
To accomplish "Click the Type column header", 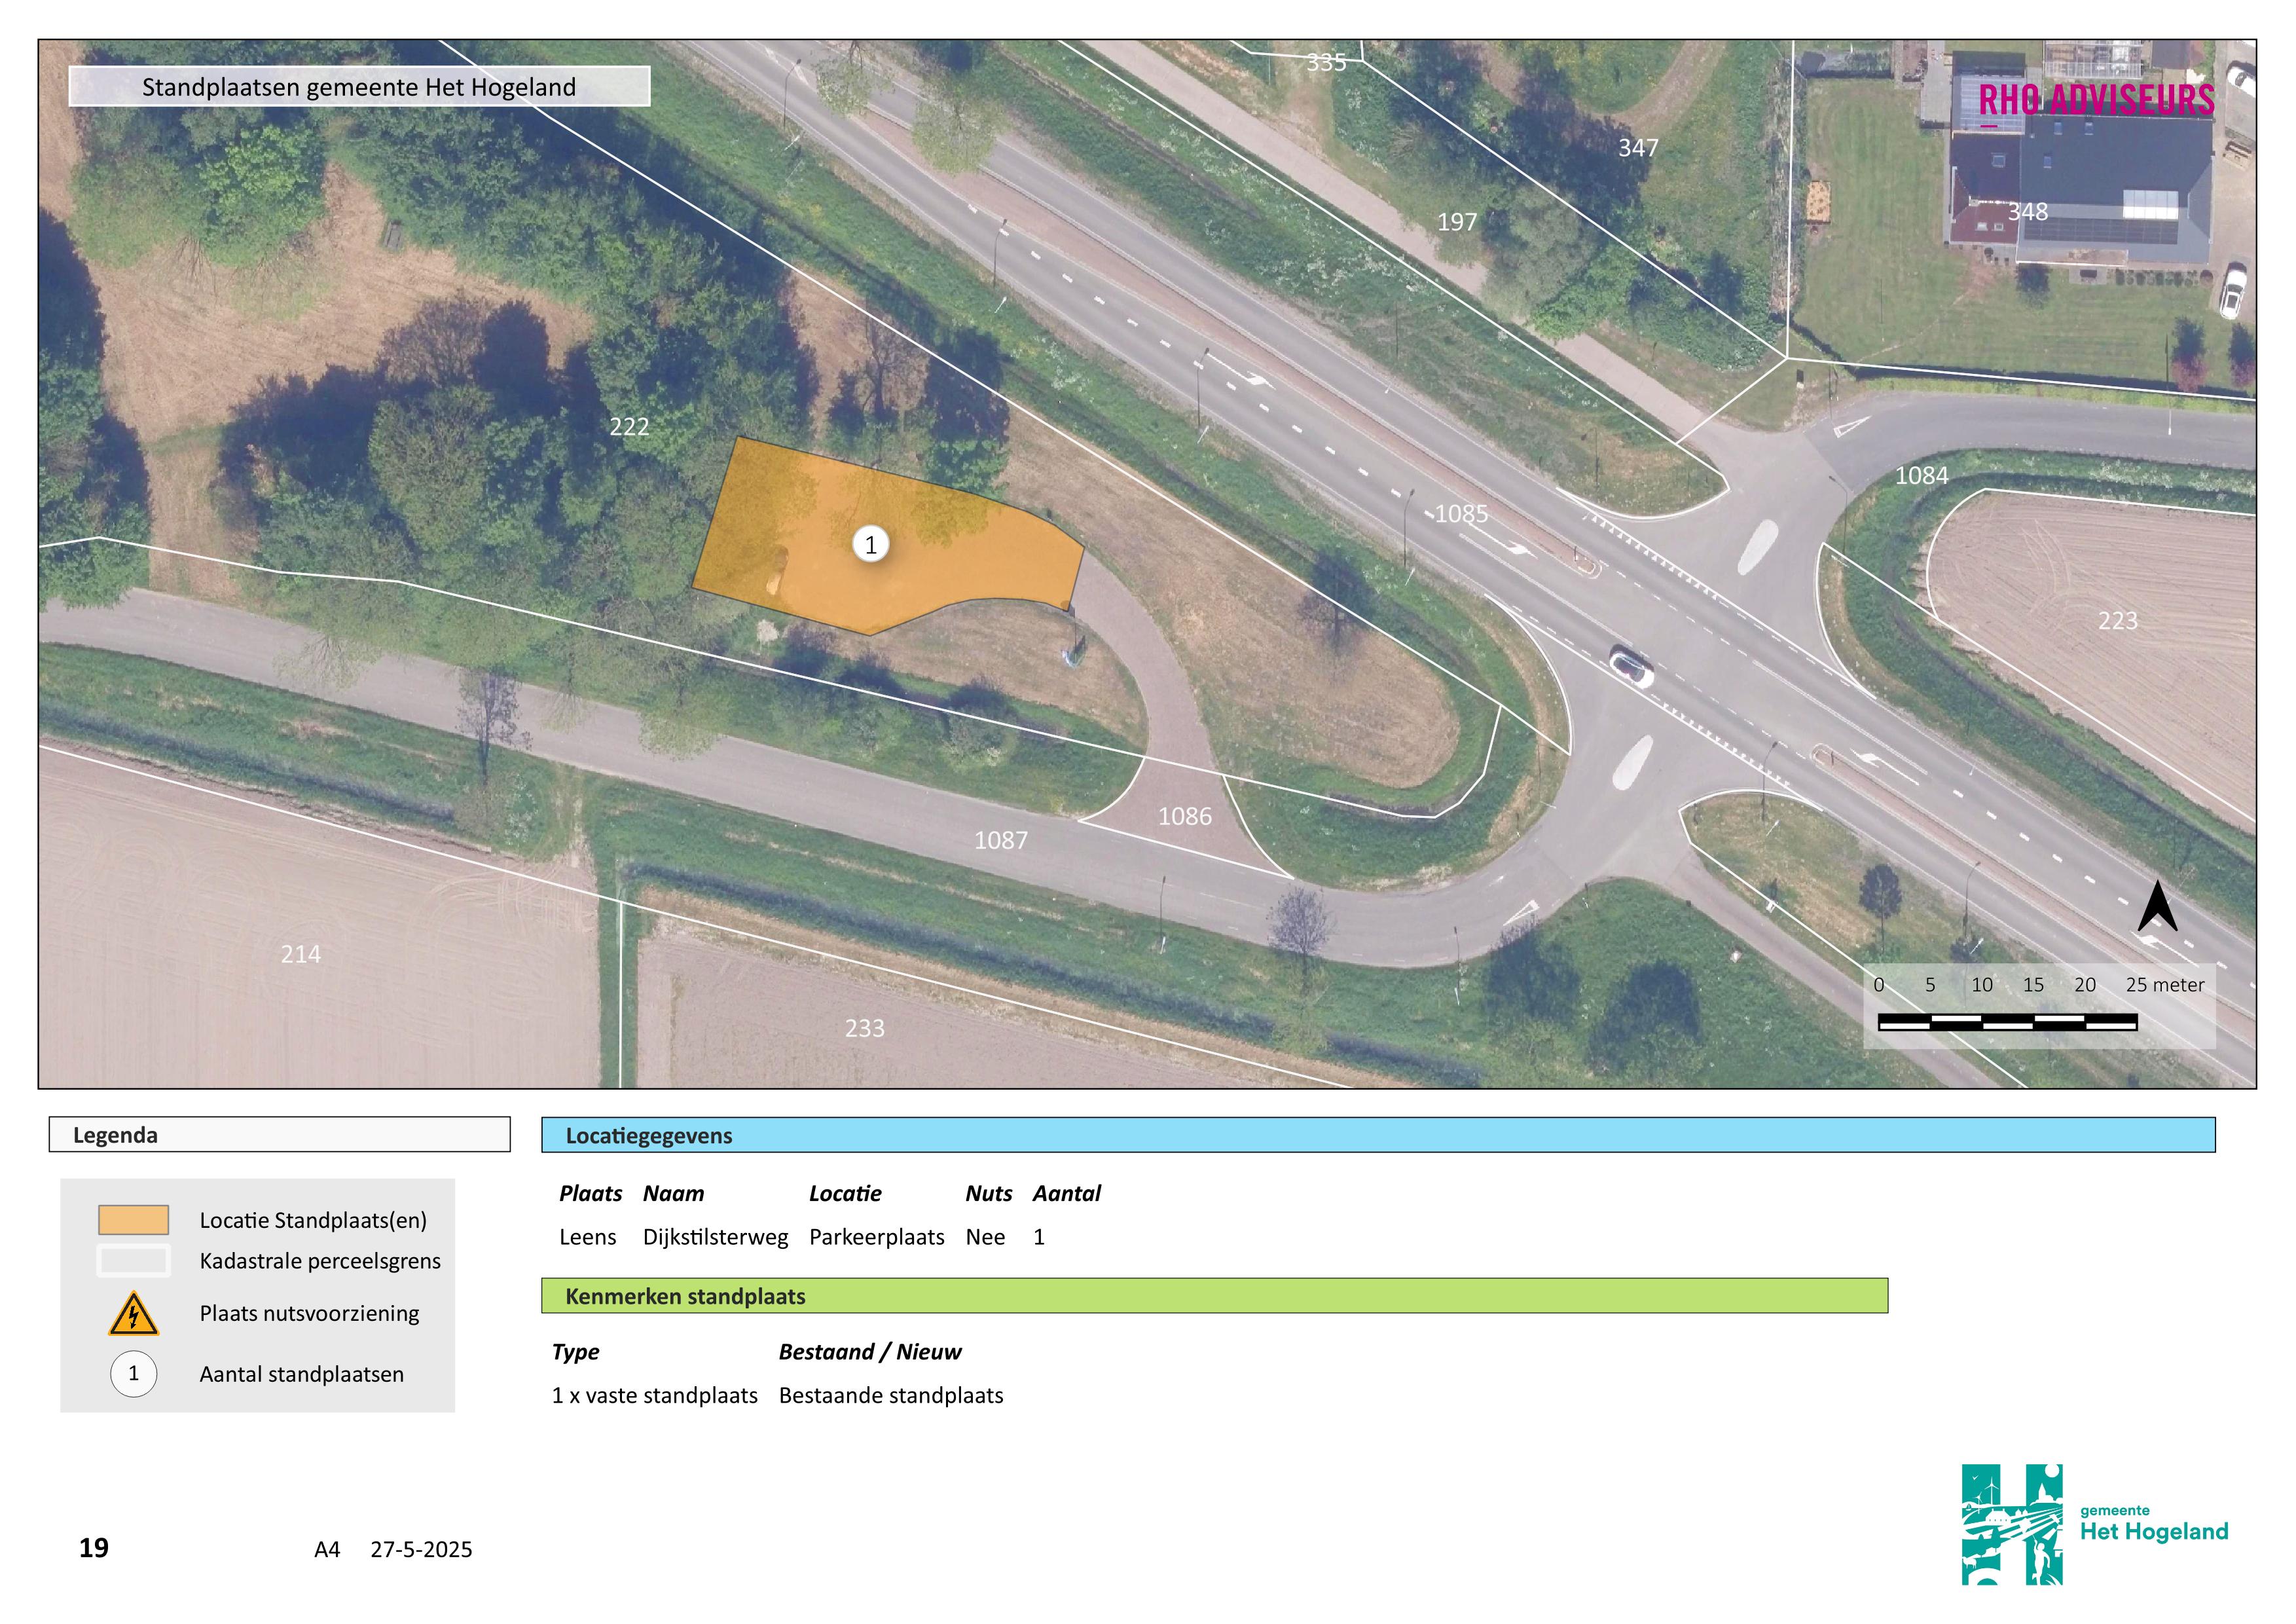I will (x=575, y=1352).
